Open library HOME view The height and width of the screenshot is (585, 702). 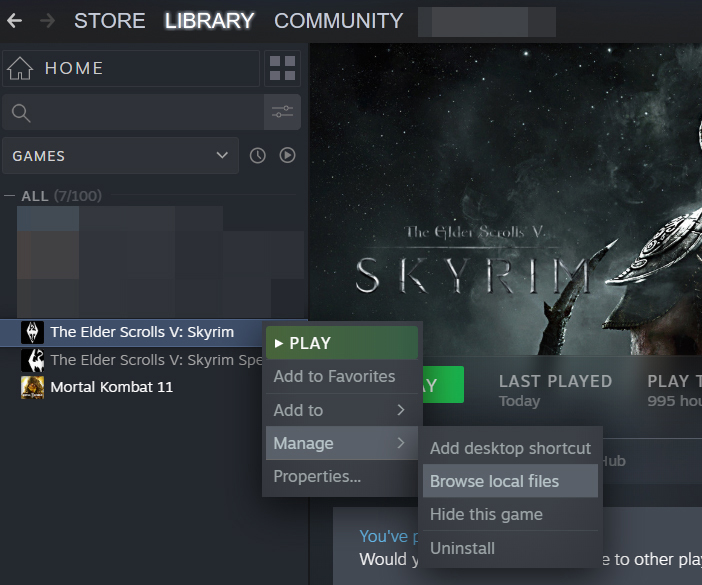click(131, 68)
